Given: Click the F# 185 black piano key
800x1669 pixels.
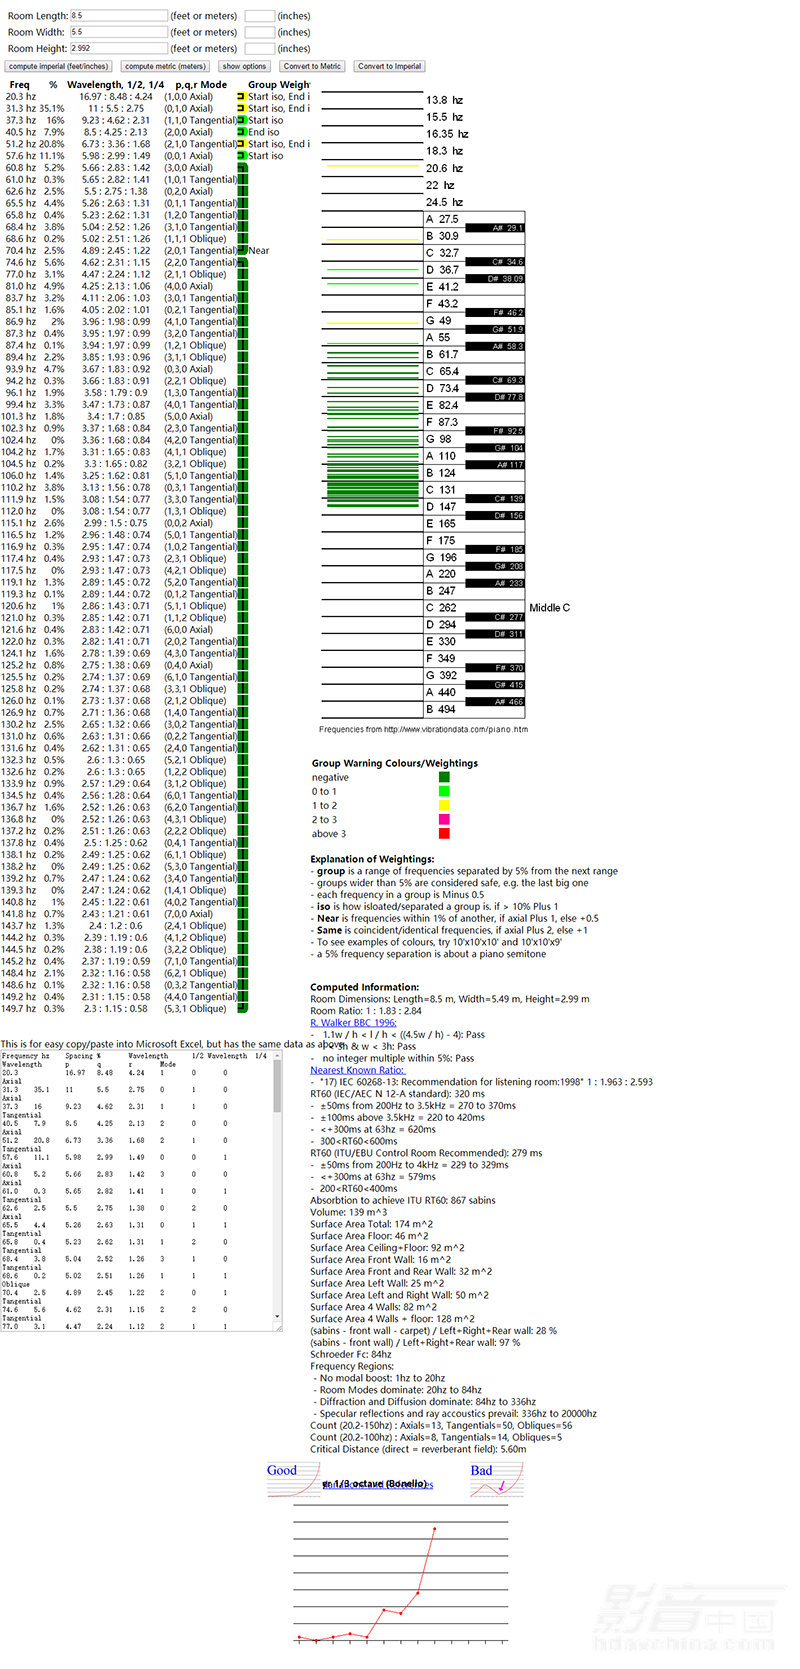Looking at the screenshot, I should (x=496, y=549).
